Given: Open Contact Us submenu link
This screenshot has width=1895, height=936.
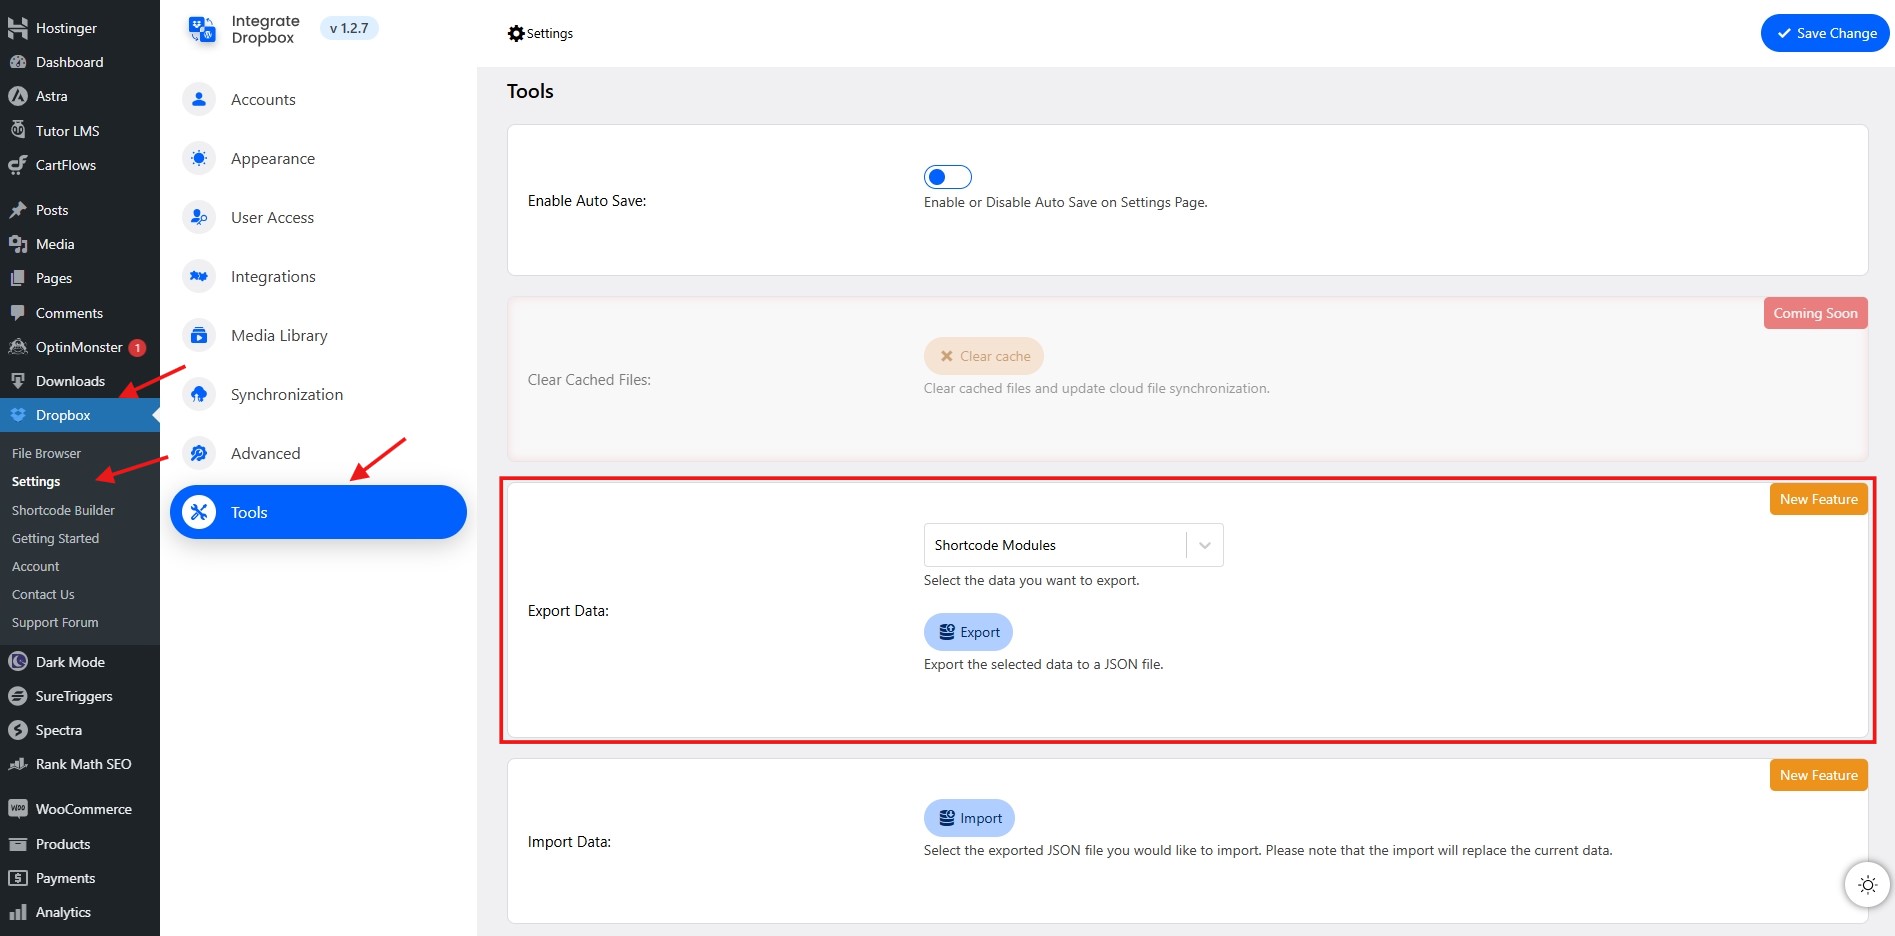Looking at the screenshot, I should point(43,594).
